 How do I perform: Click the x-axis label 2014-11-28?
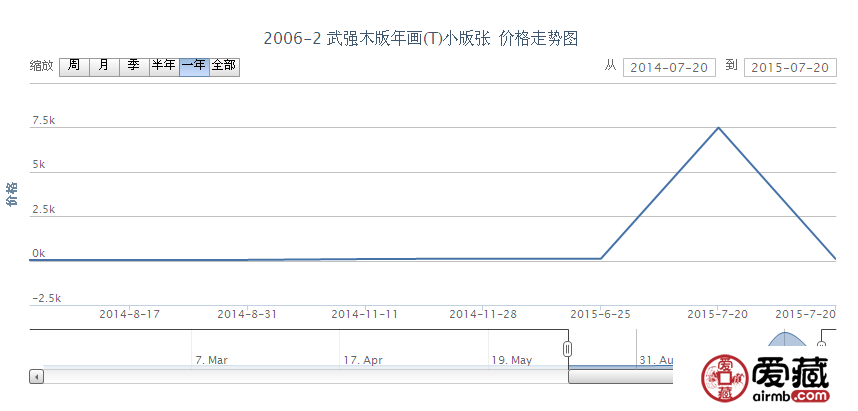(x=483, y=315)
